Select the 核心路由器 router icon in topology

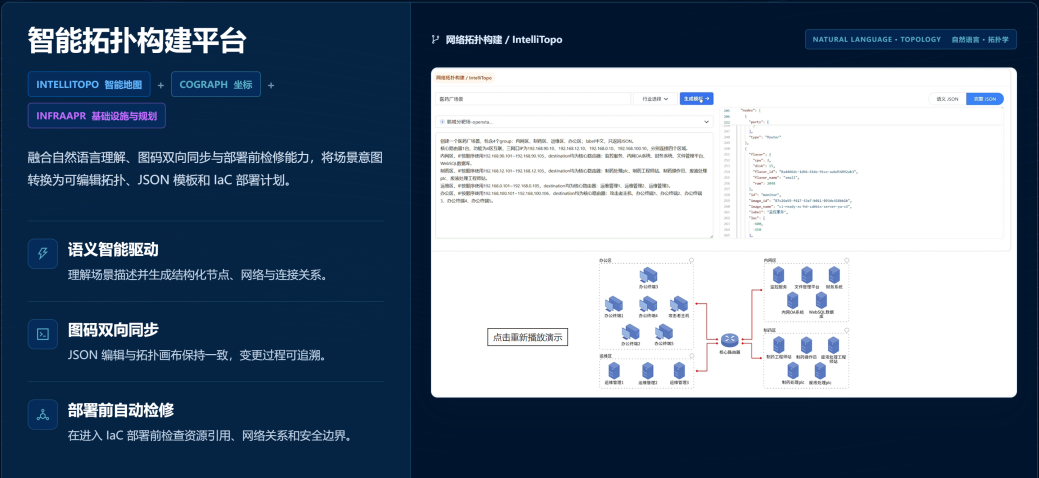click(x=729, y=340)
